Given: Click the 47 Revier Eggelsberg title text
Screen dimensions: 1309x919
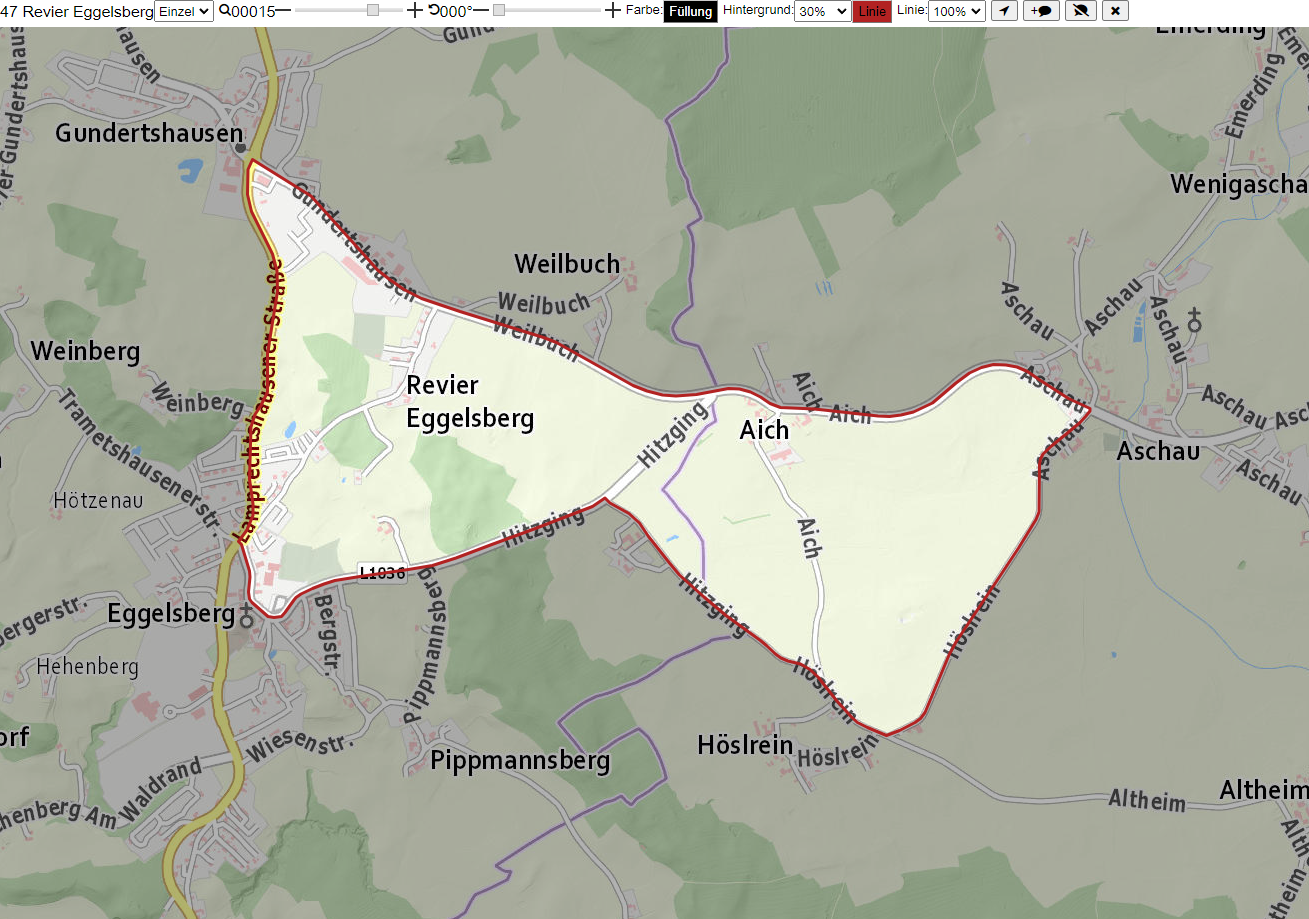Looking at the screenshot, I should click(x=77, y=11).
